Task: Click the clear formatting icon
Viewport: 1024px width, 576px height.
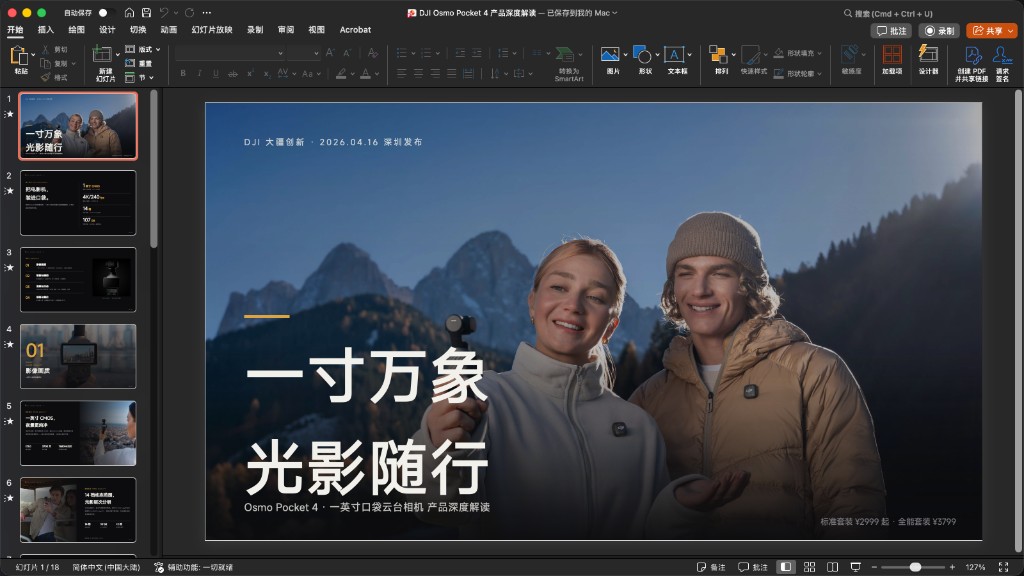Action: tap(372, 53)
